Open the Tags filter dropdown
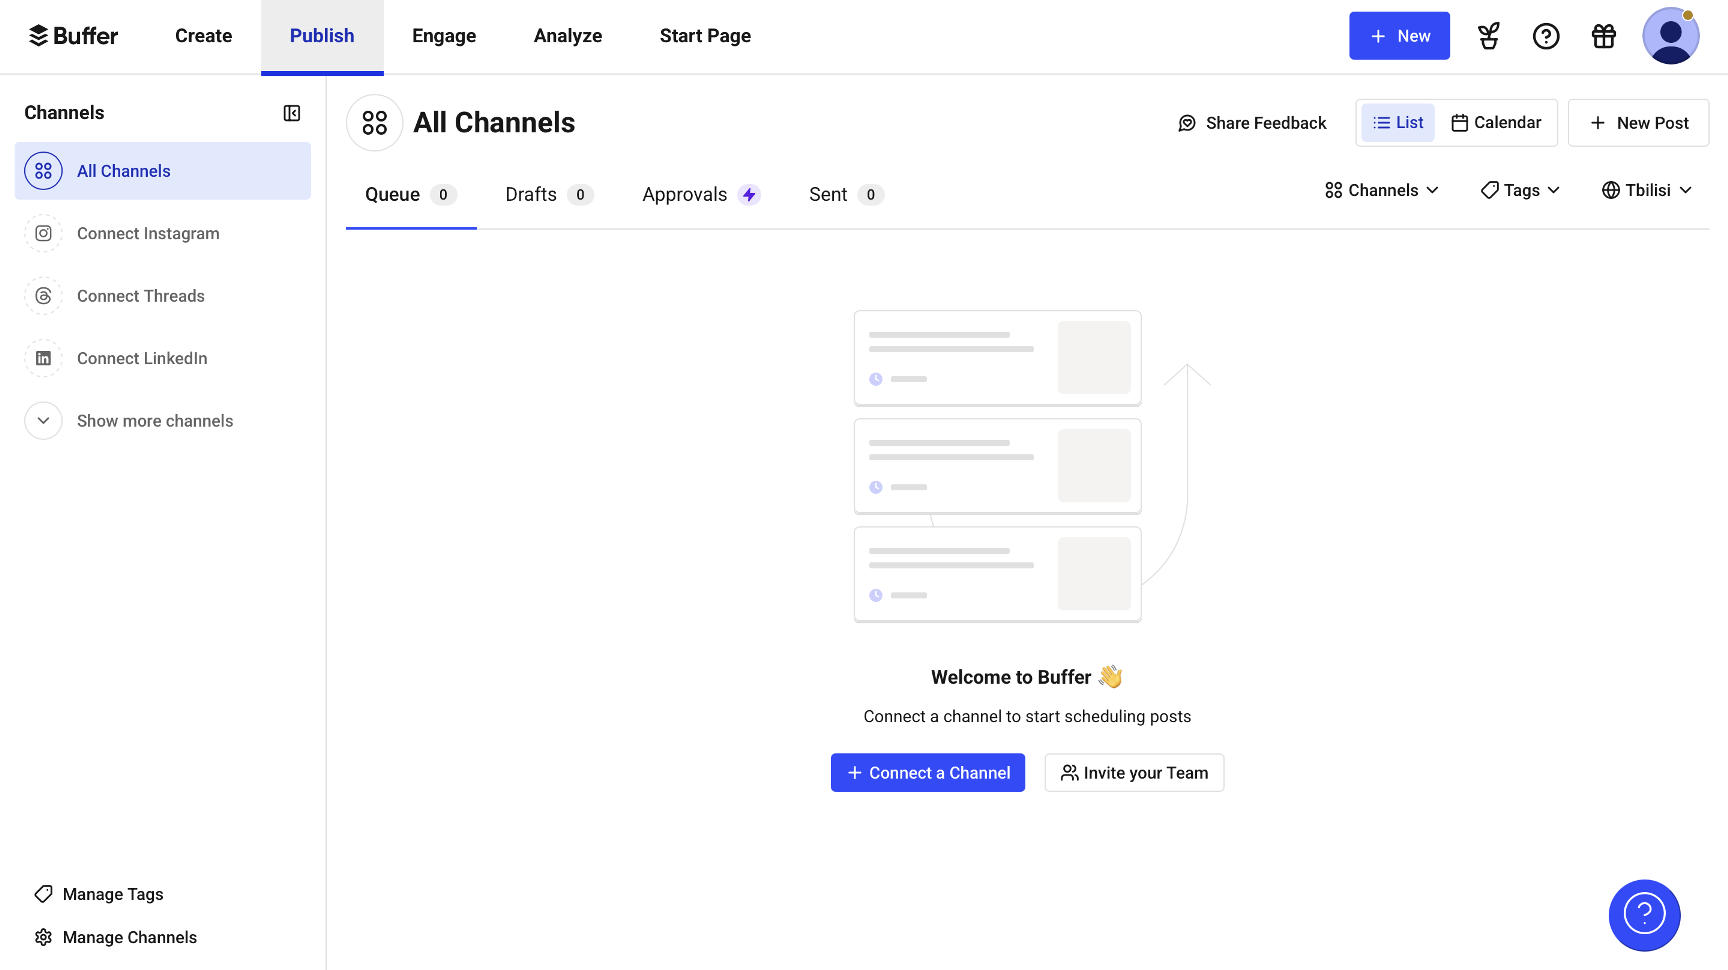 coord(1519,189)
